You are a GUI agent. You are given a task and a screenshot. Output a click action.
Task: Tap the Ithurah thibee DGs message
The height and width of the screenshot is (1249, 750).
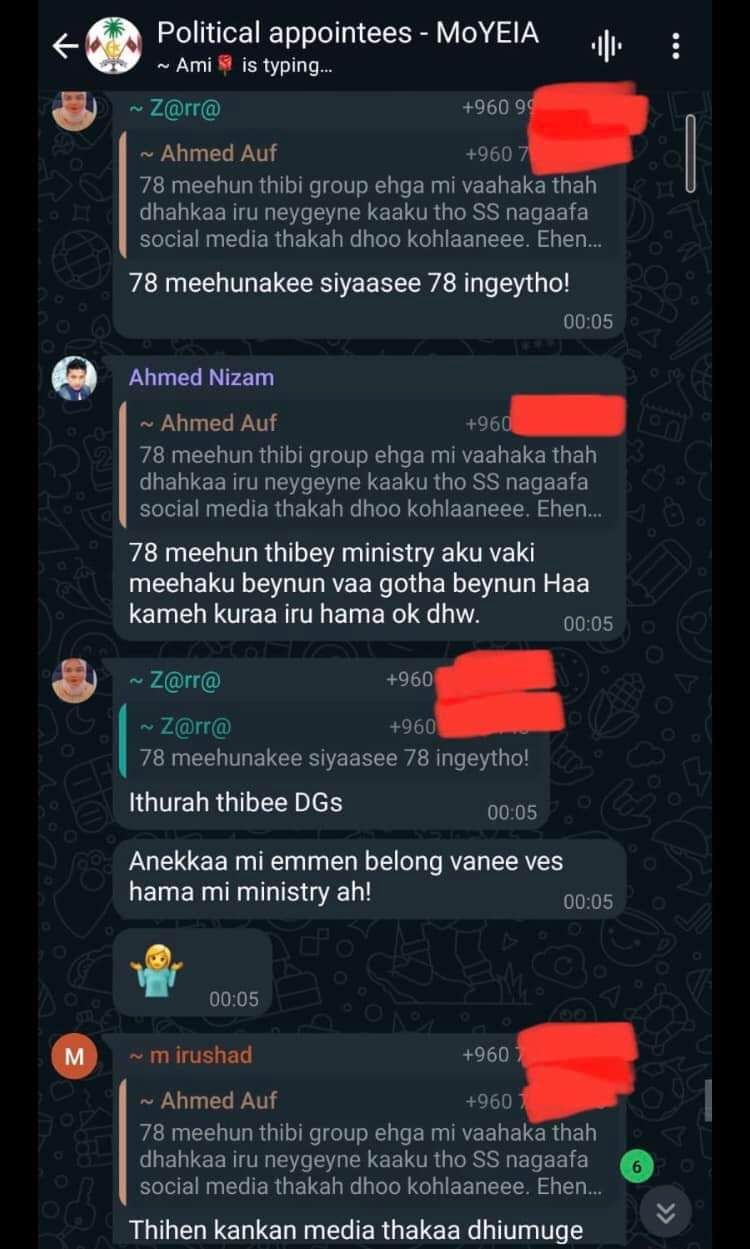tap(235, 801)
